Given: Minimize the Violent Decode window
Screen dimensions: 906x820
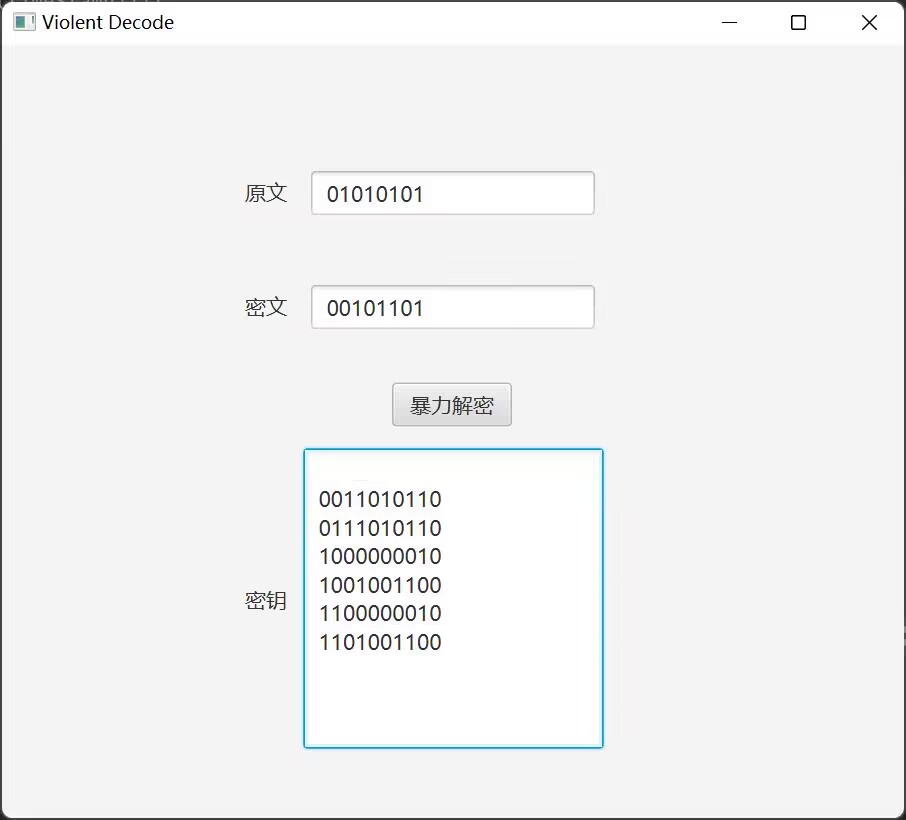Looking at the screenshot, I should click(729, 23).
